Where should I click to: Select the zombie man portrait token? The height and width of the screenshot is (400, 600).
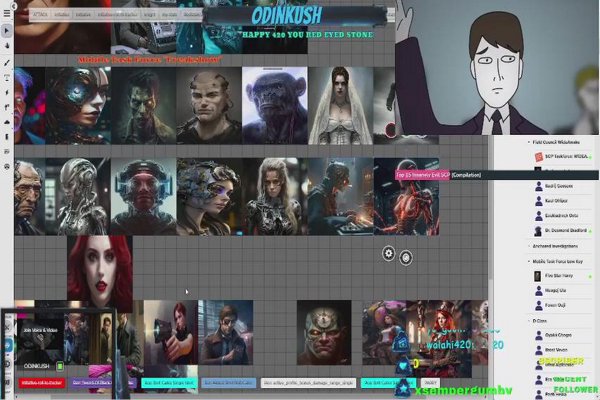143,105
